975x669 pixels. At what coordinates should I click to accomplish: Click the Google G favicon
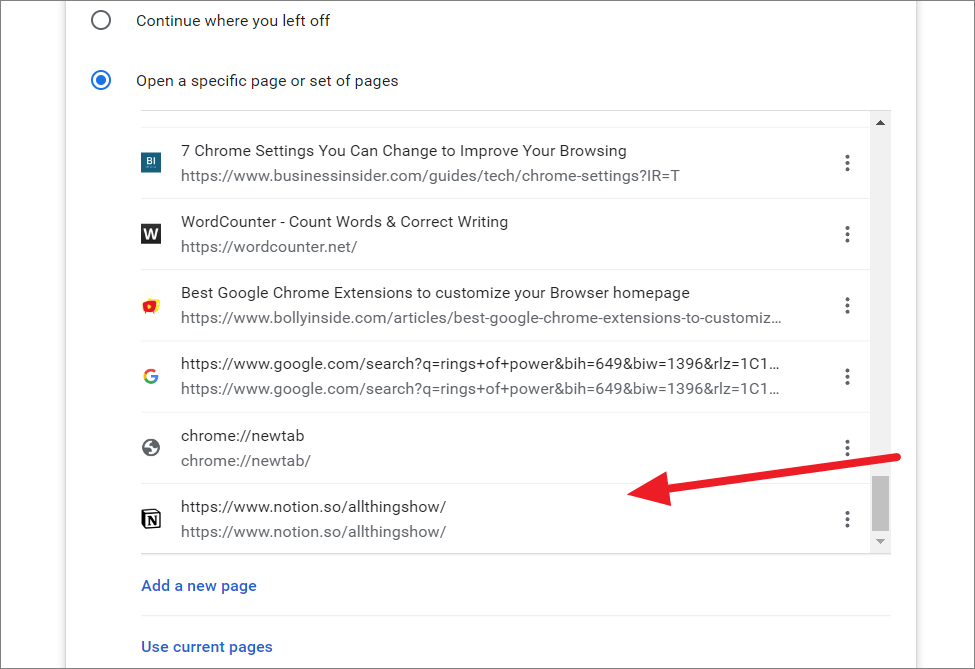point(151,376)
